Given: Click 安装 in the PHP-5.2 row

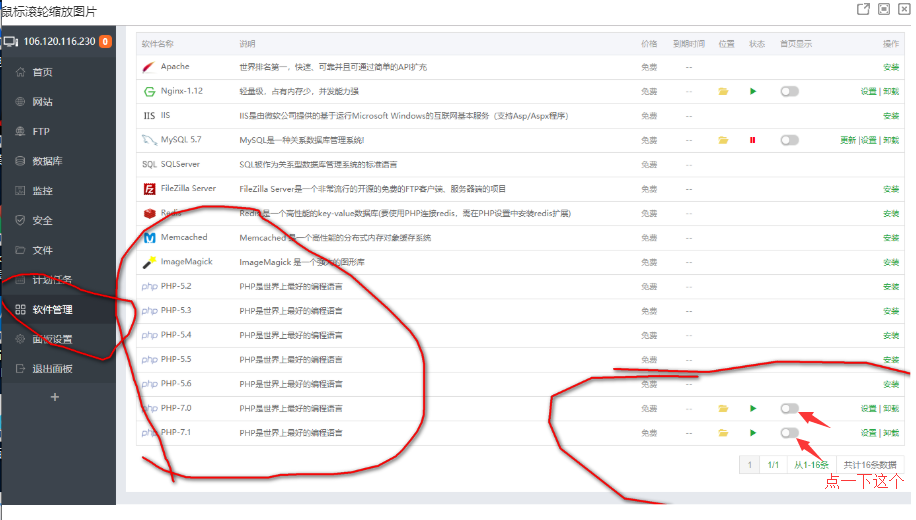Looking at the screenshot, I should pyautogui.click(x=891, y=287).
